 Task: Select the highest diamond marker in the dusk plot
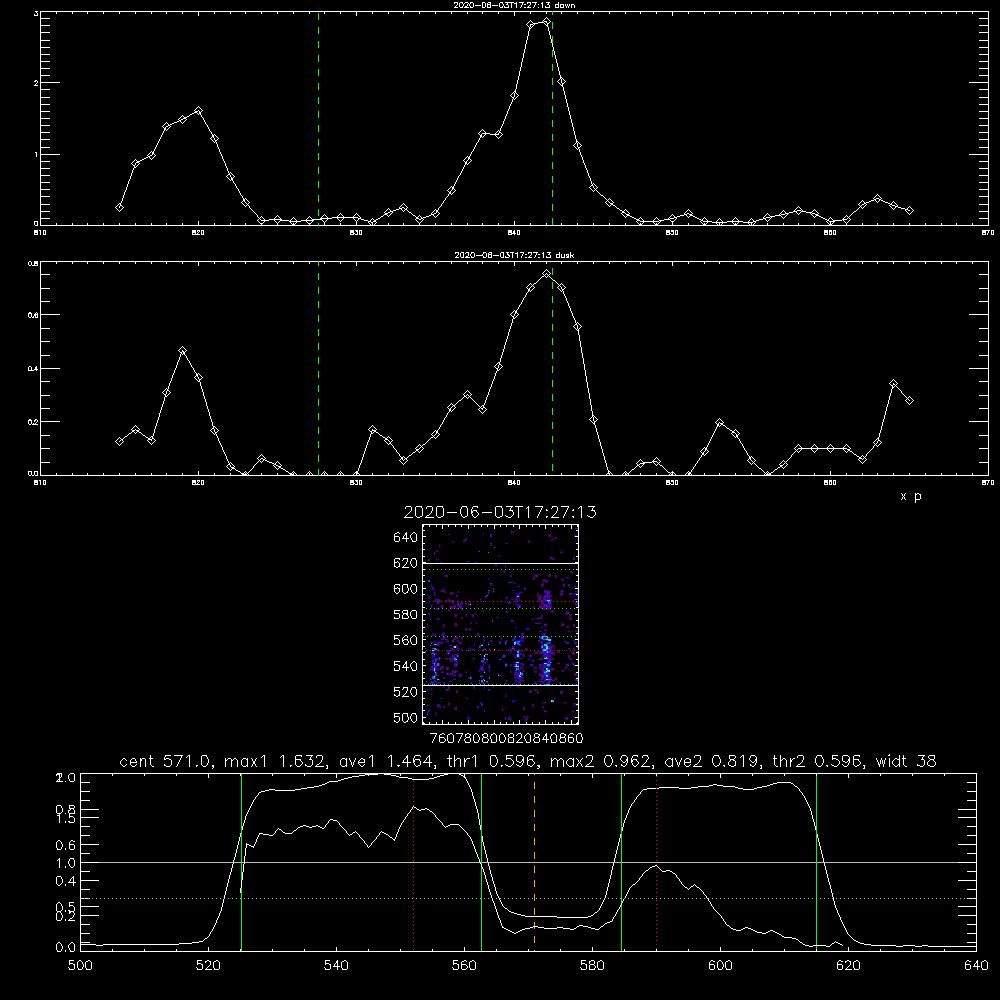(546, 274)
